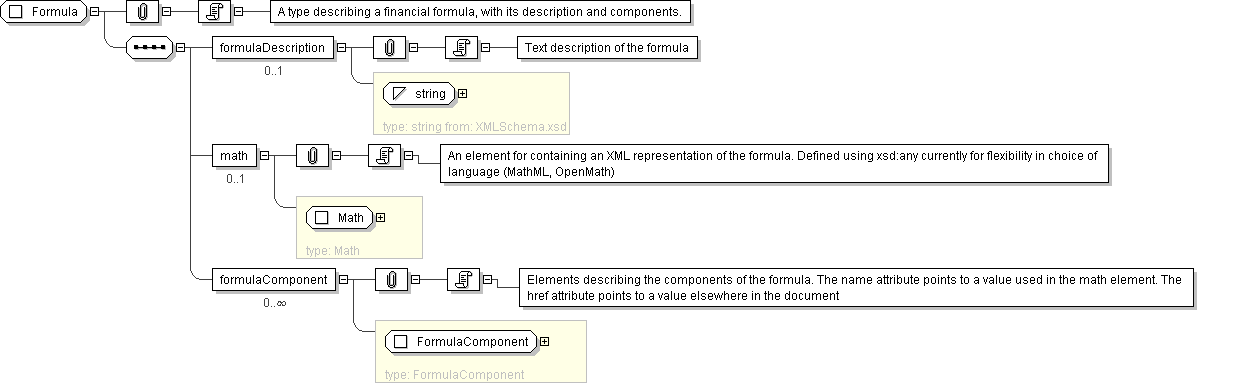The image size is (1235, 384).
Task: Collapse the math element node
Action: pyautogui.click(x=264, y=155)
